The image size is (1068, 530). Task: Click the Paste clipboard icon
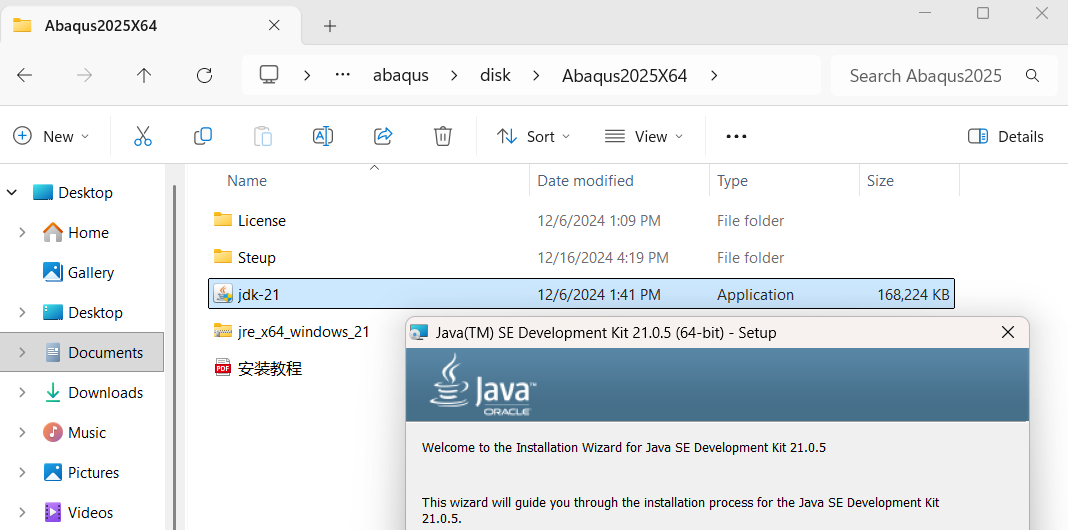(263, 136)
